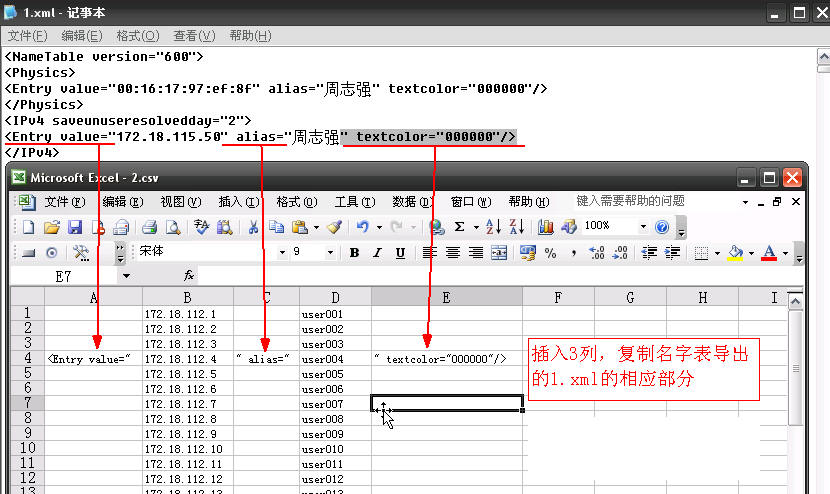
Task: Cut selection with the scissors icon
Action: coord(253,227)
